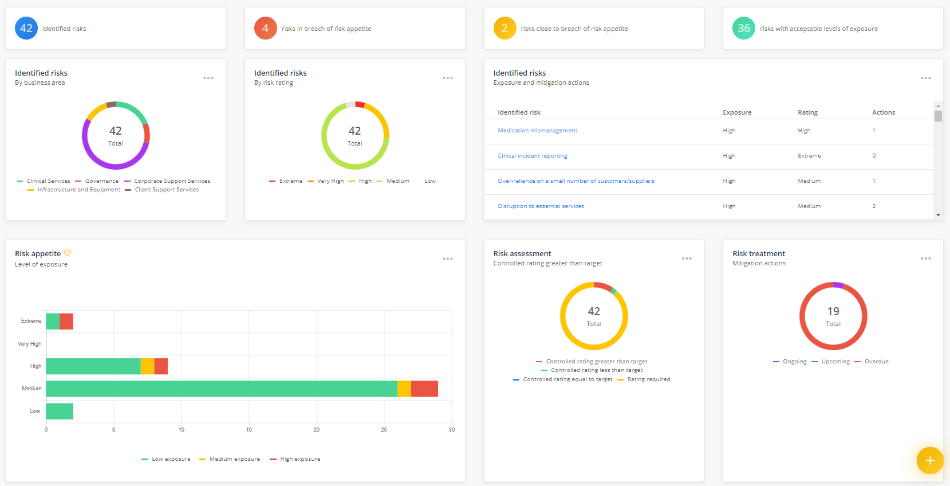
Task: Click the yellow plus add button
Action: [x=929, y=460]
